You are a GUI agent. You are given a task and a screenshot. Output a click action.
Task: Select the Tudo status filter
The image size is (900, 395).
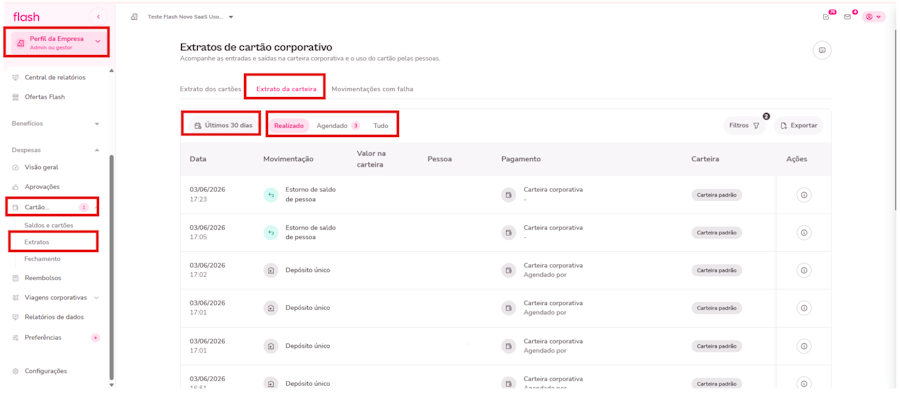coord(381,125)
